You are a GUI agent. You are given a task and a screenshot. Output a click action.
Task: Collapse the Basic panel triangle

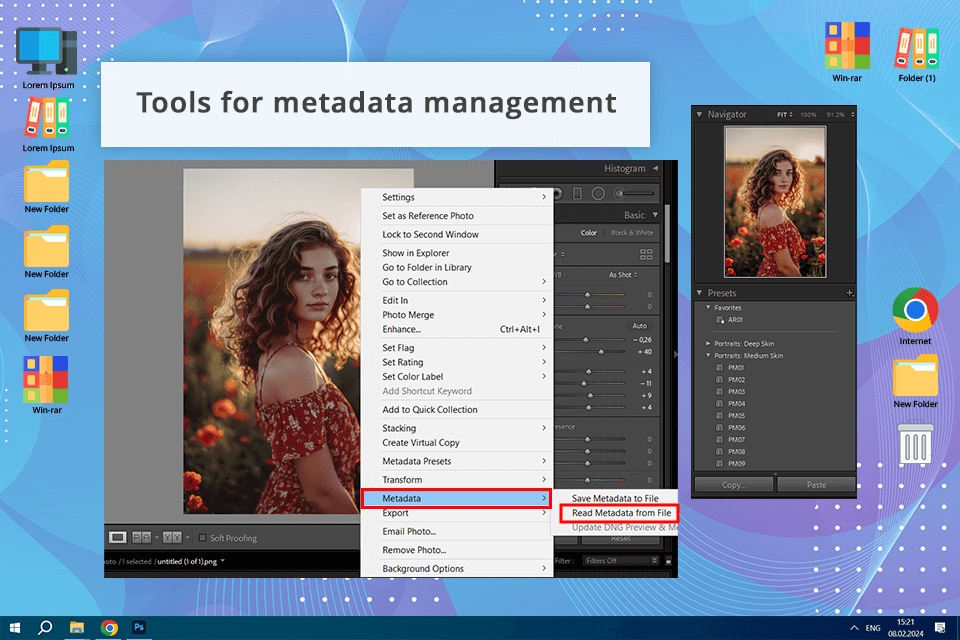pyautogui.click(x=655, y=215)
